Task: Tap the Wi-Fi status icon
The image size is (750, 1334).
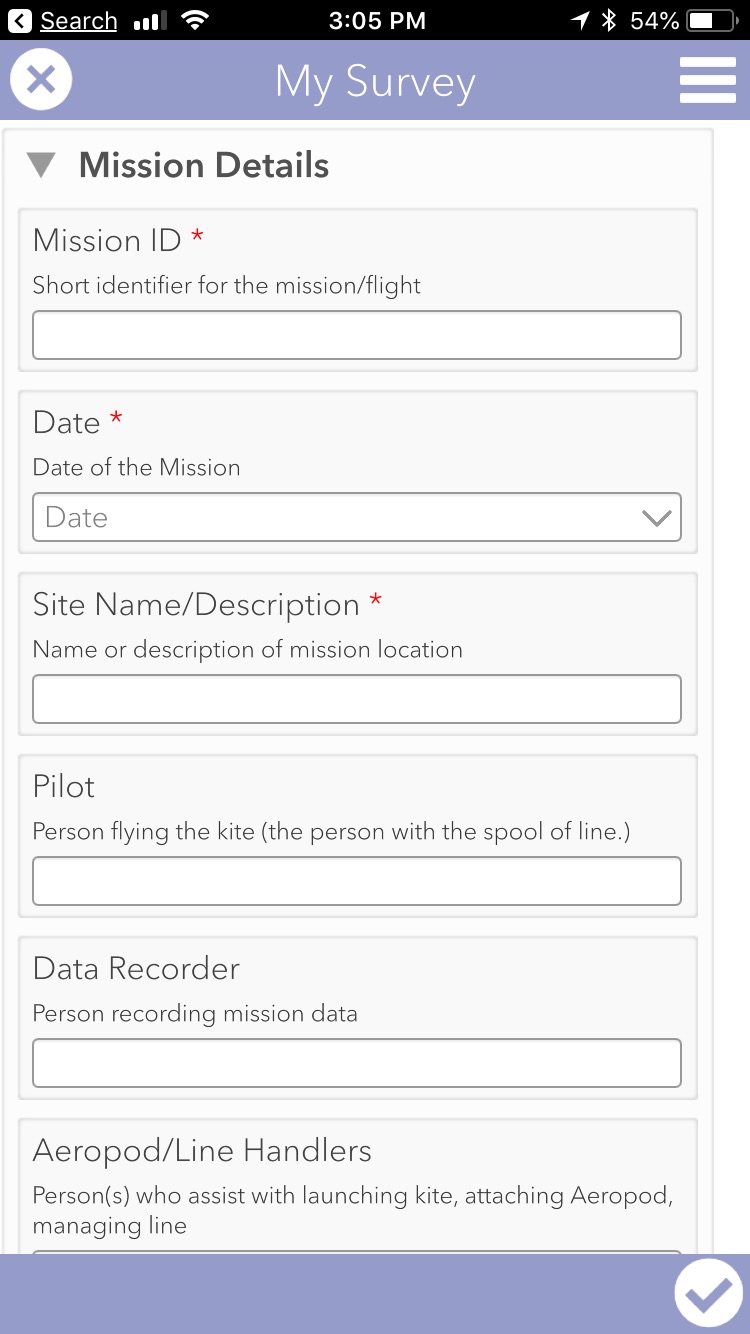Action: click(x=195, y=20)
